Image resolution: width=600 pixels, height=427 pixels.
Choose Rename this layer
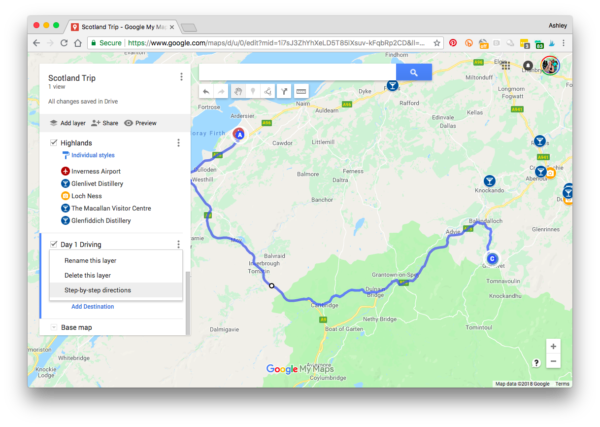click(116, 261)
